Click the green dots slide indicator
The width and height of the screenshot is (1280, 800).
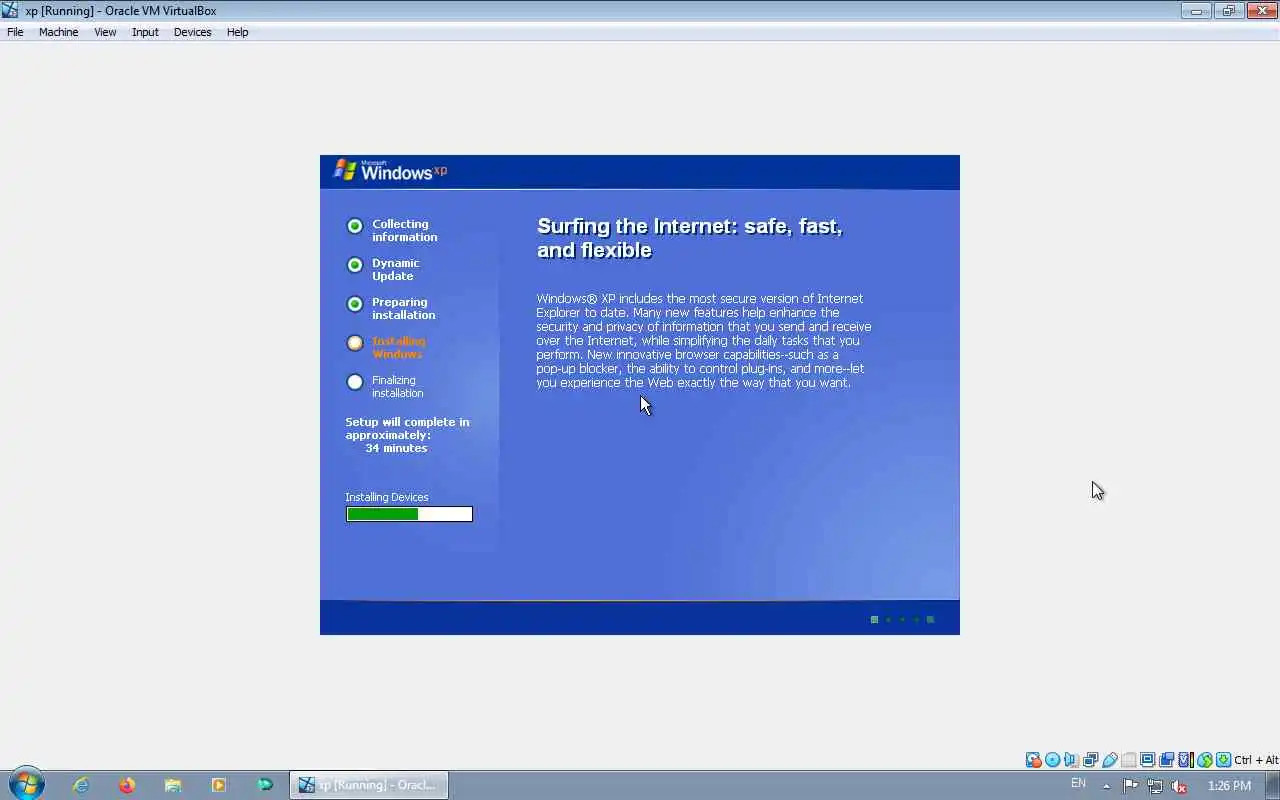point(902,619)
